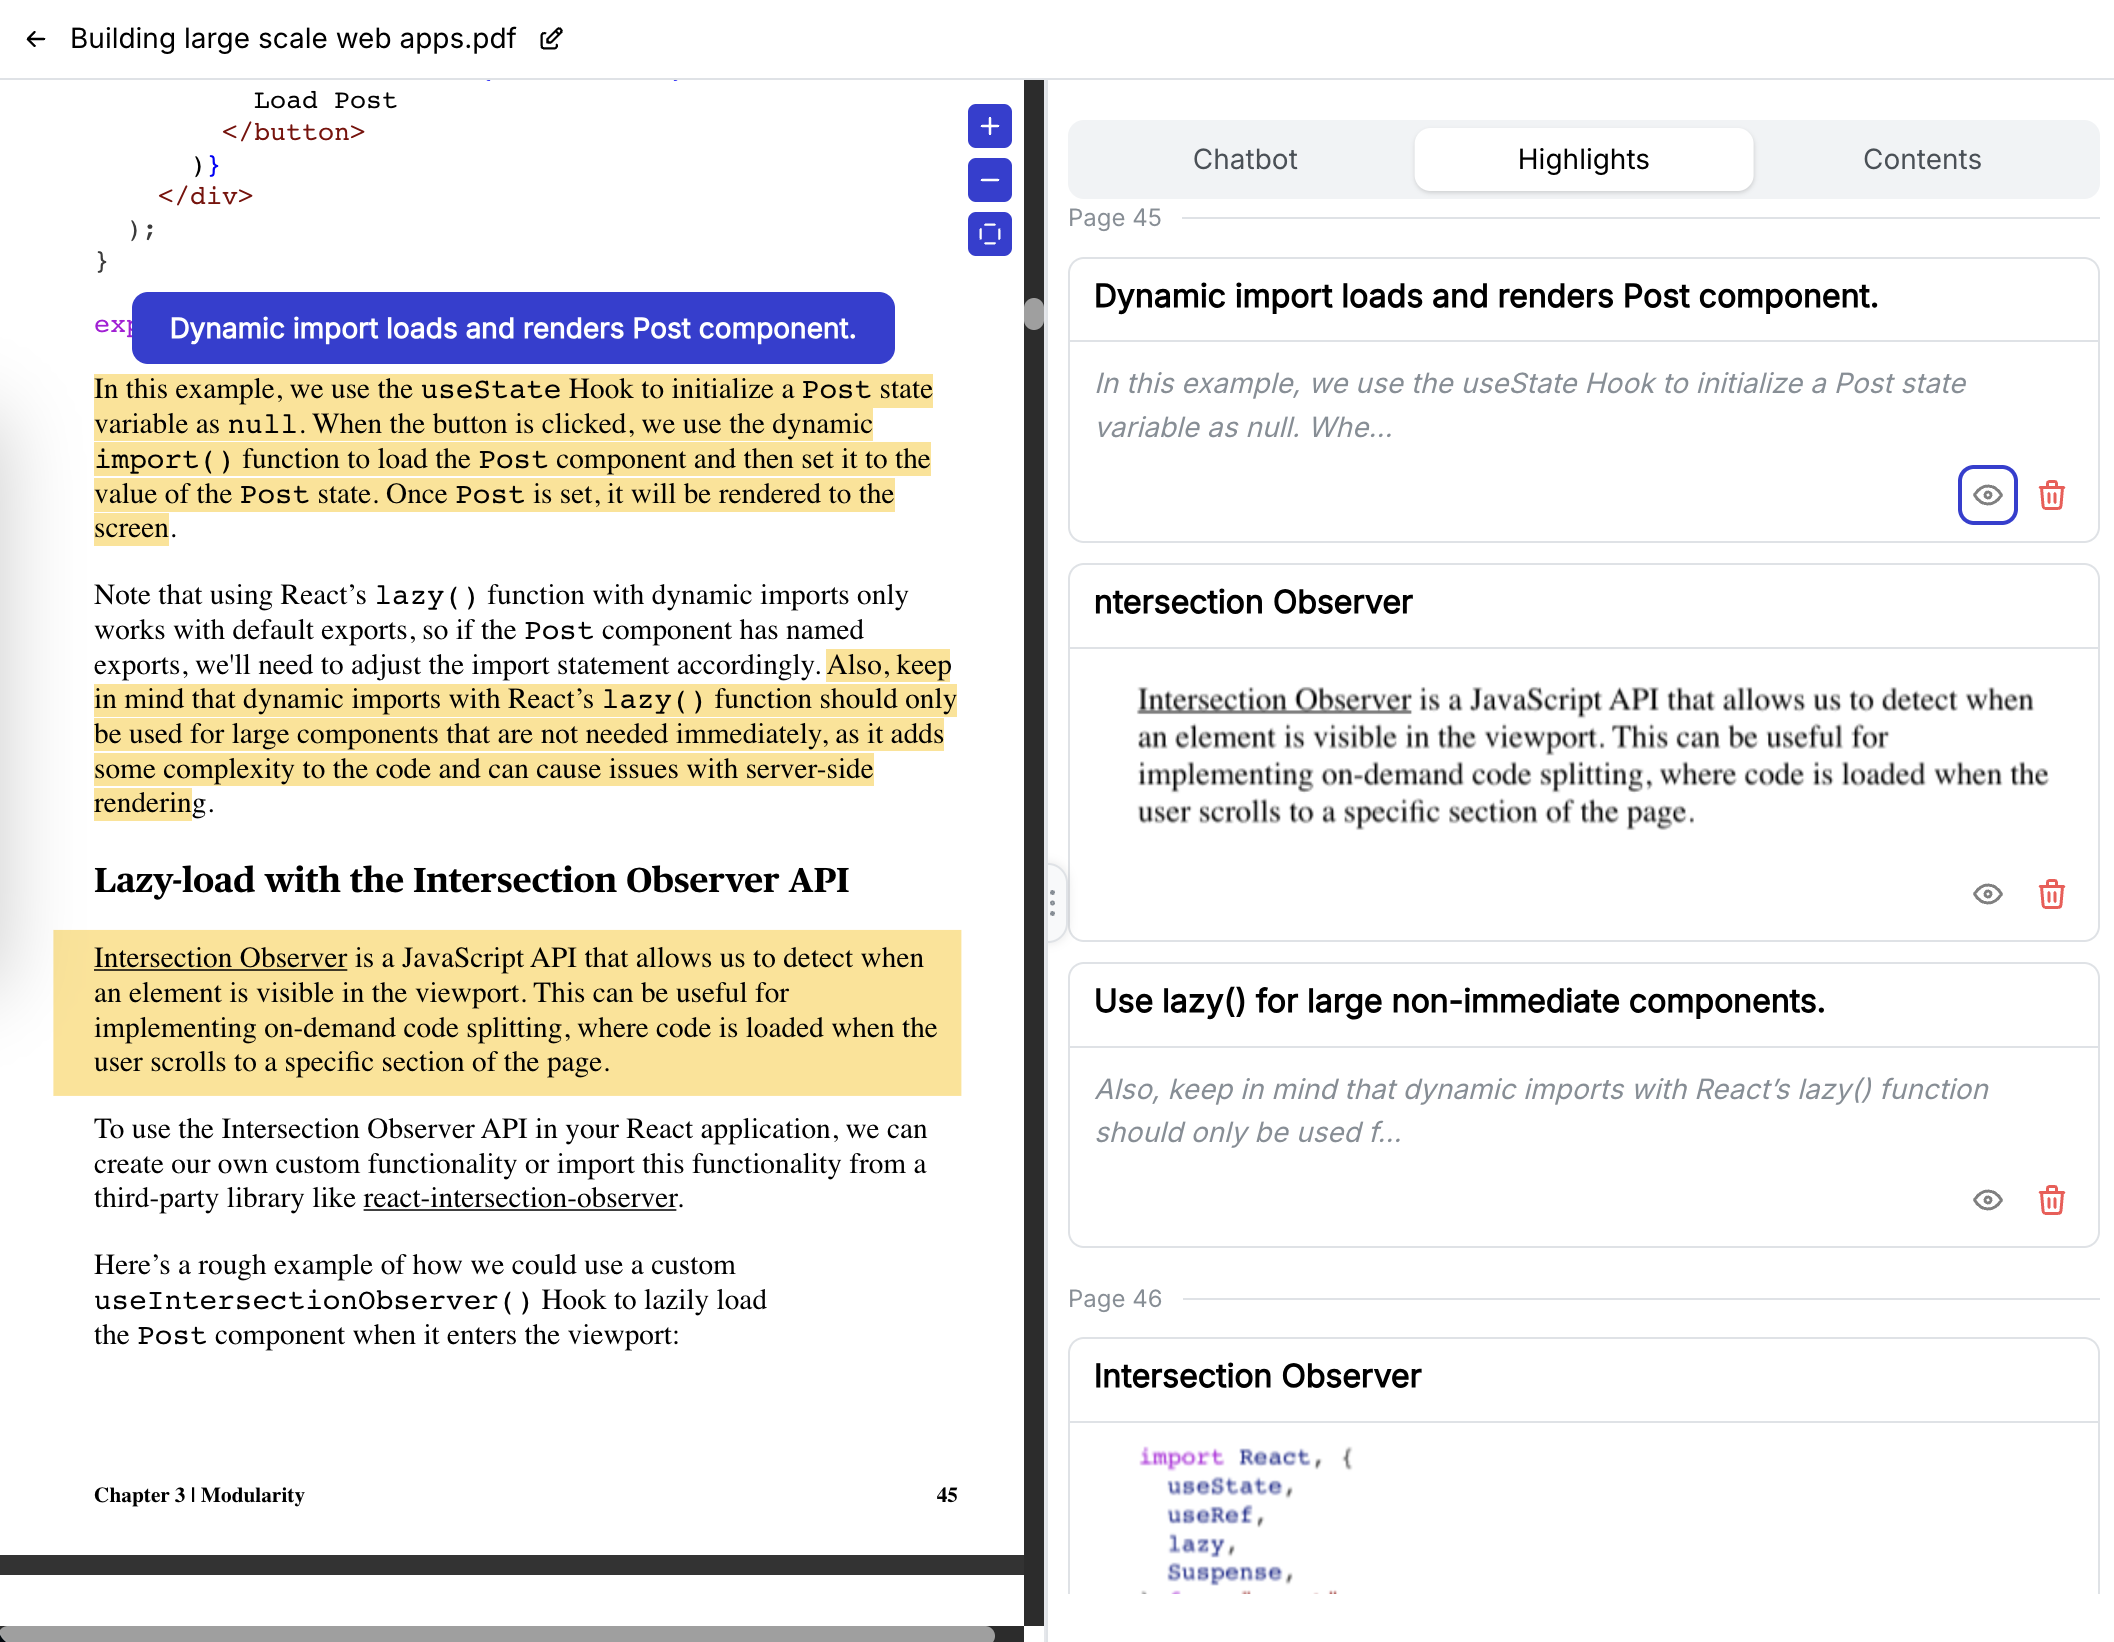Fit page using the square icon
Image resolution: width=2114 pixels, height=1642 pixels.
coord(989,234)
